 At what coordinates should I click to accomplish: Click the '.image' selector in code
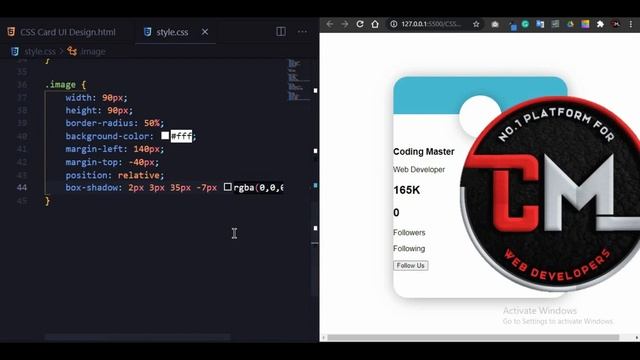[60, 84]
